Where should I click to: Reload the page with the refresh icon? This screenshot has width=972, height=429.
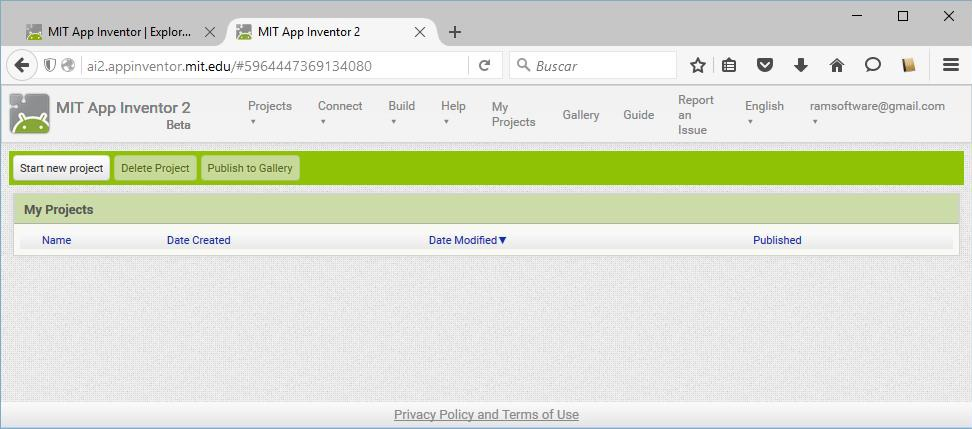coord(485,65)
